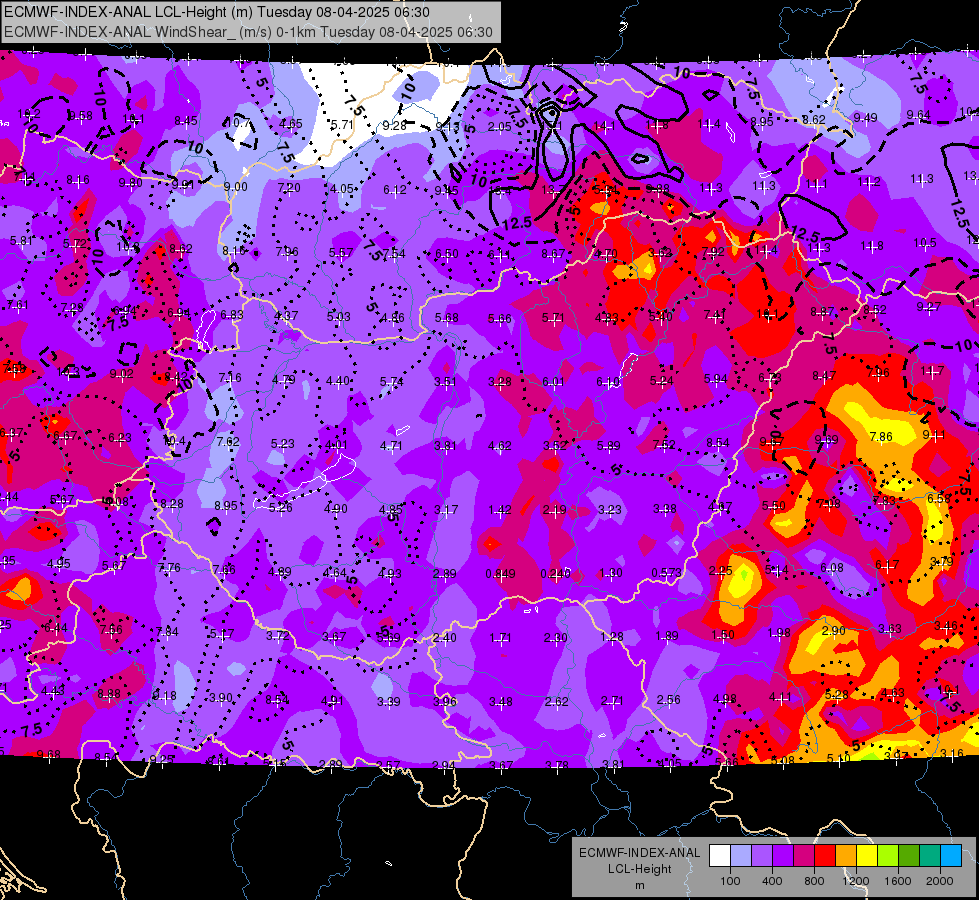
Task: Click the grid value "3.51"
Action: (x=445, y=382)
